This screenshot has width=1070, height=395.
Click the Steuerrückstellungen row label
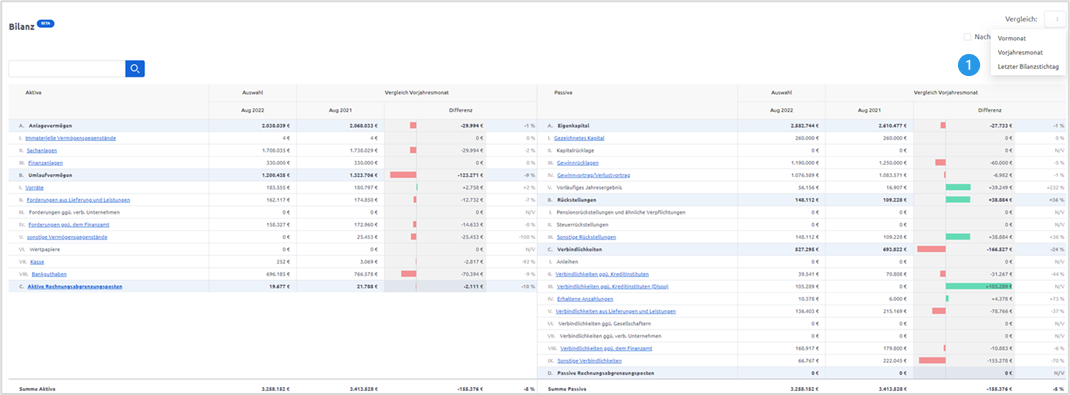583,224
